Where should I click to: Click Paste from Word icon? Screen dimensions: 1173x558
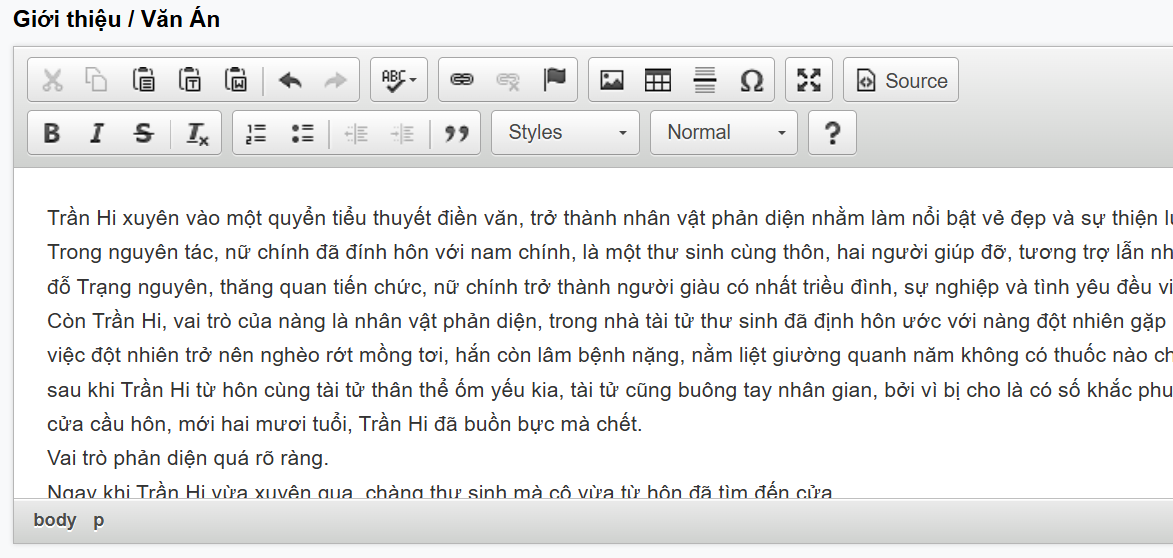pyautogui.click(x=236, y=80)
